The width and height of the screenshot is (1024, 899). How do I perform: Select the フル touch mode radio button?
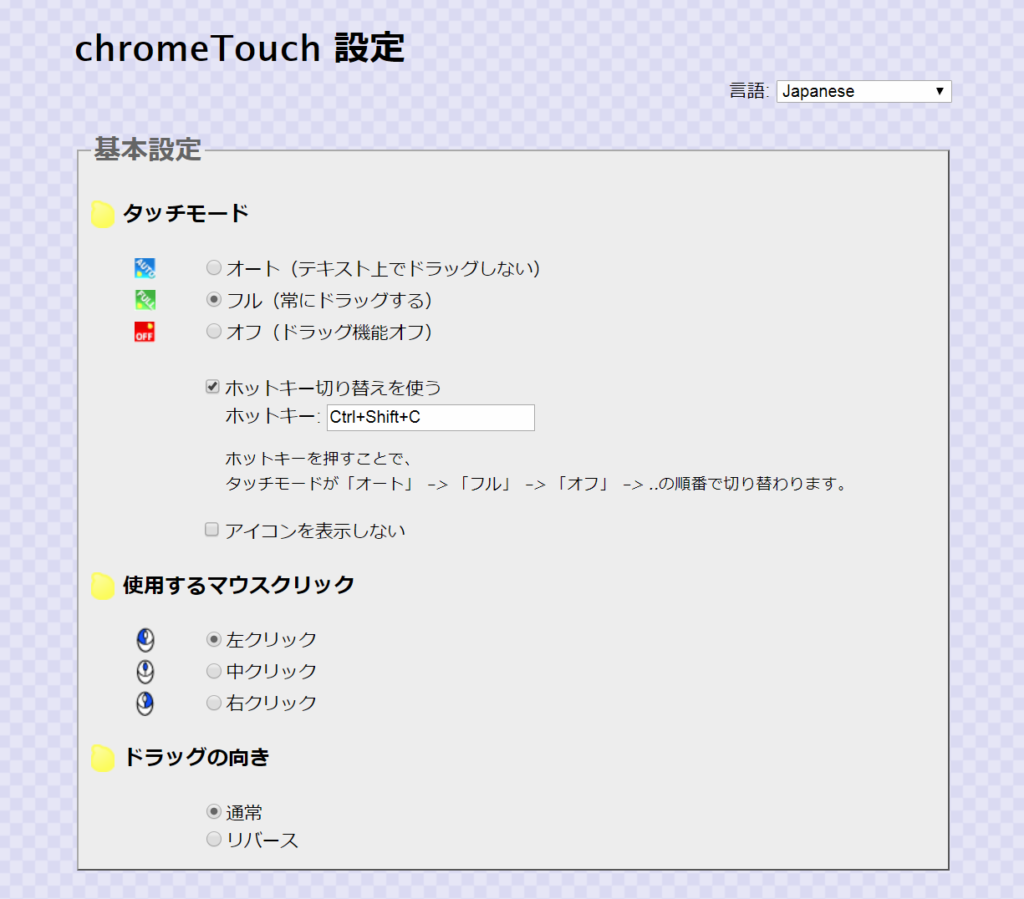(213, 299)
